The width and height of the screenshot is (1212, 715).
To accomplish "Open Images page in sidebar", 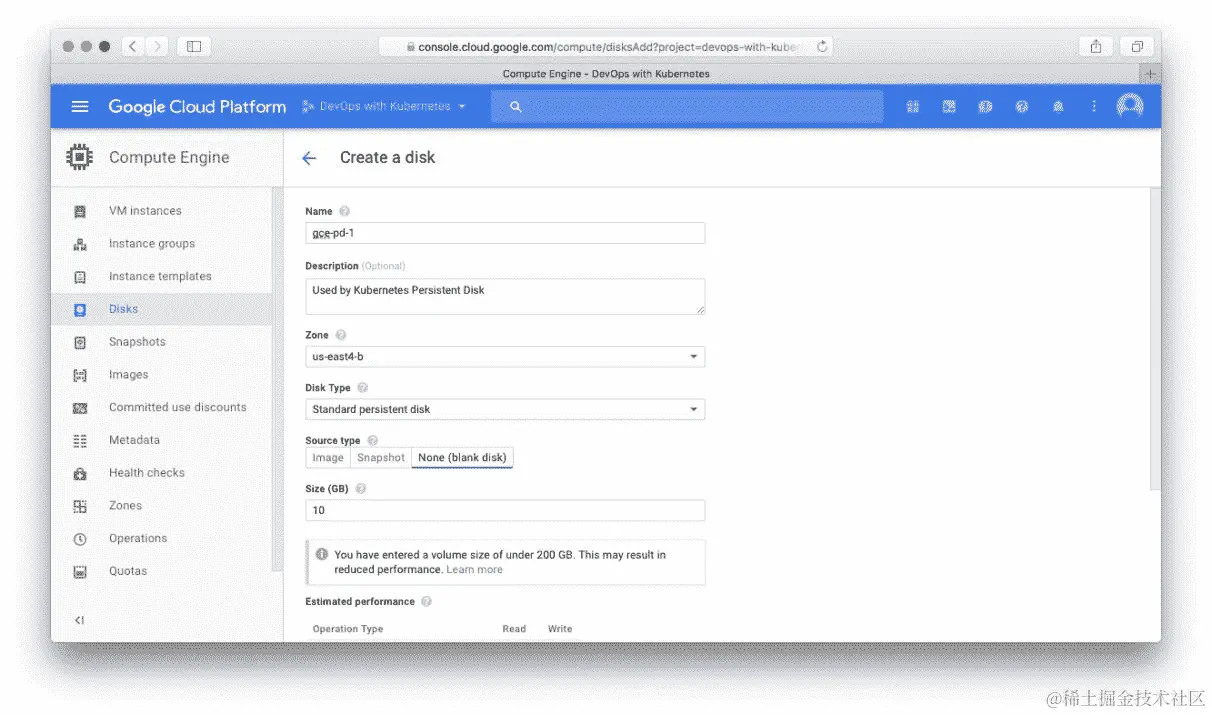I will pyautogui.click(x=128, y=375).
